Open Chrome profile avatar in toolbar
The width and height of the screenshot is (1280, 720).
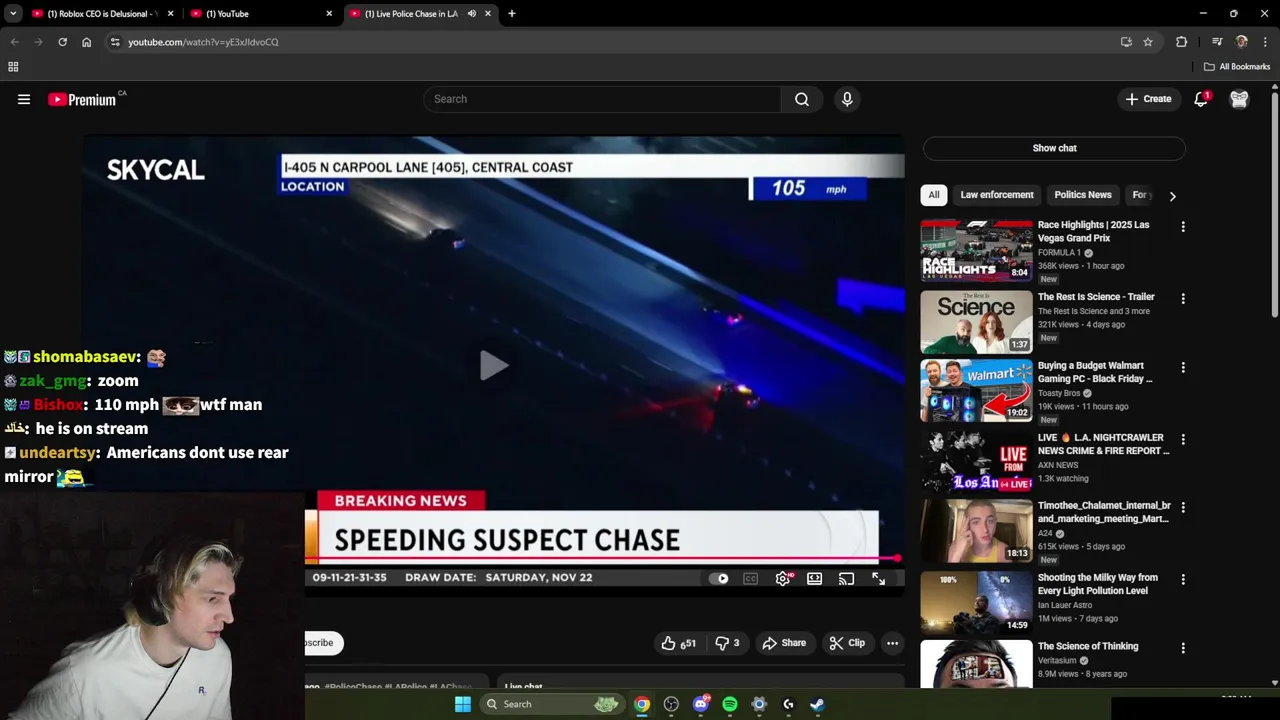point(1242,42)
